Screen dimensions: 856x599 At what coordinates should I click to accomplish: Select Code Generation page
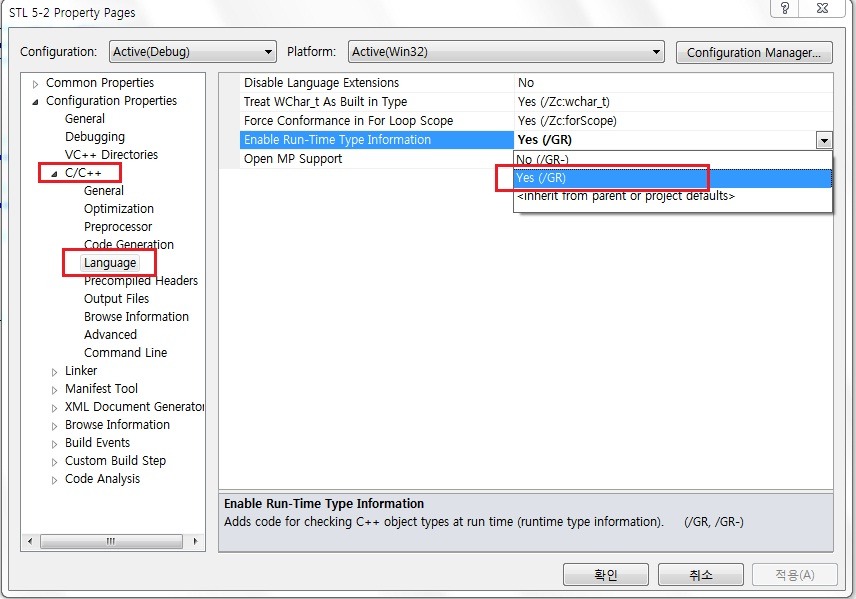click(x=129, y=244)
